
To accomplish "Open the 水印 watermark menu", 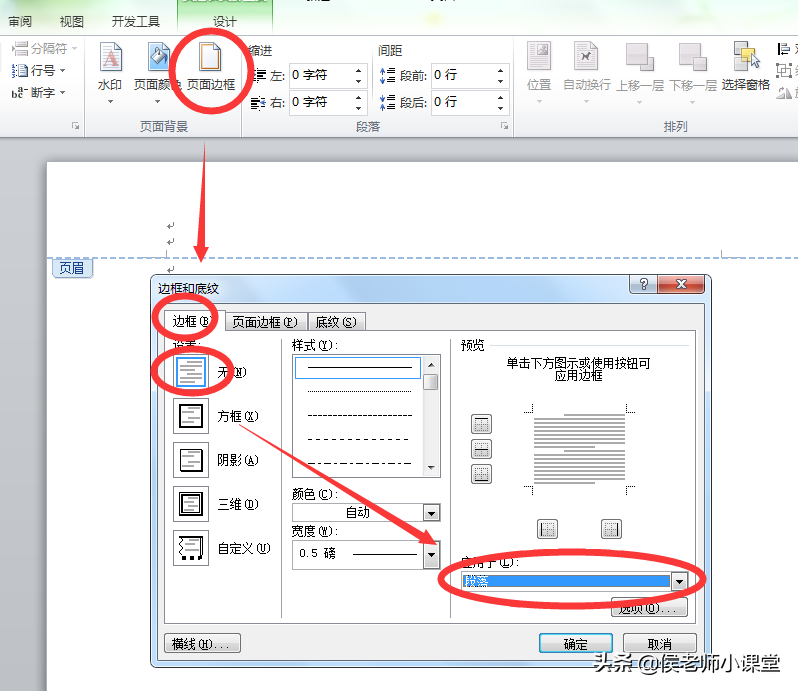I will [110, 71].
